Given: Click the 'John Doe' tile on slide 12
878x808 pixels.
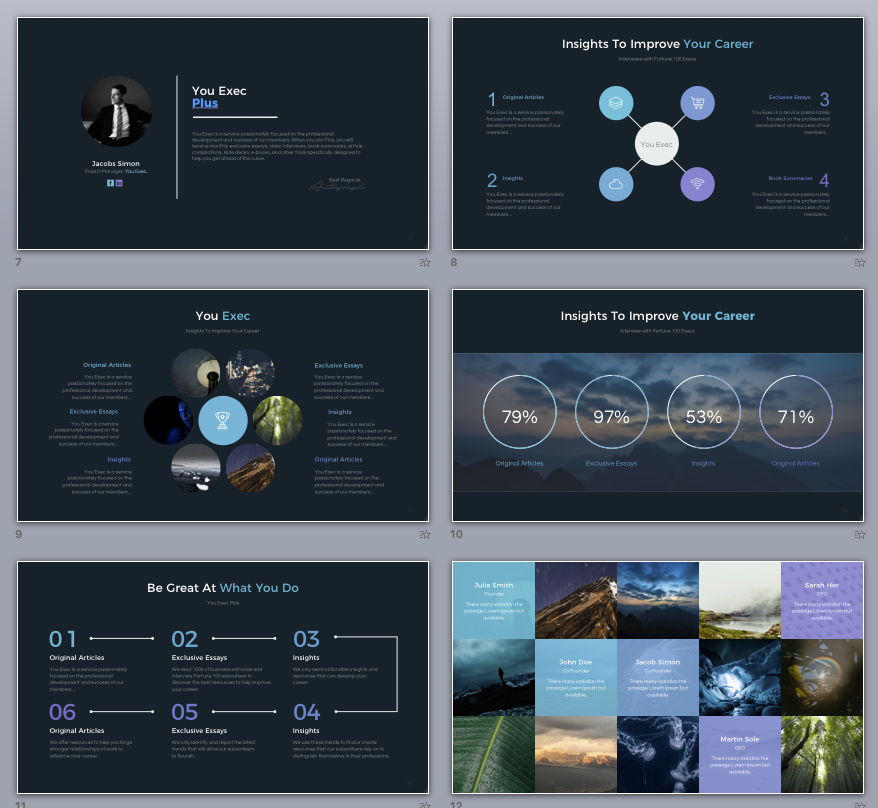Looking at the screenshot, I should pos(576,678).
